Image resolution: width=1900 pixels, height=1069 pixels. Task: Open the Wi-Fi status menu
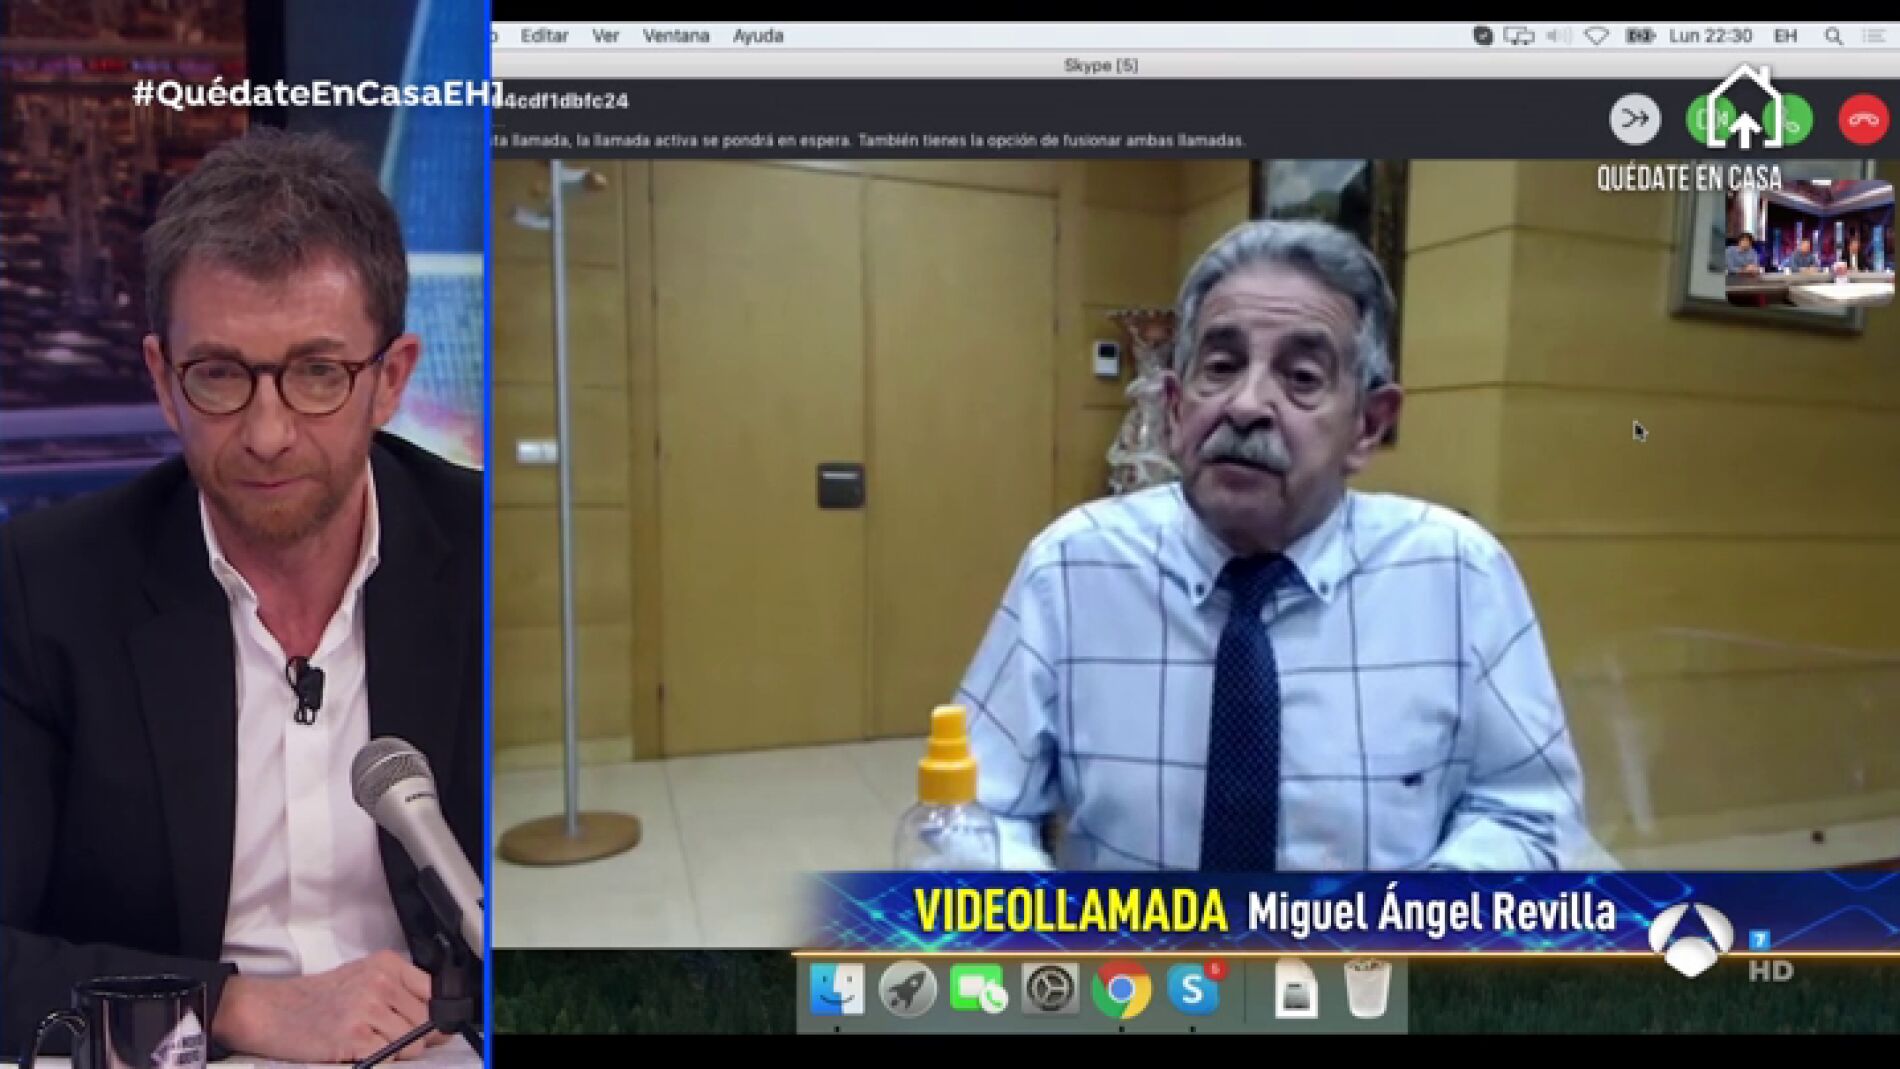coord(1597,36)
